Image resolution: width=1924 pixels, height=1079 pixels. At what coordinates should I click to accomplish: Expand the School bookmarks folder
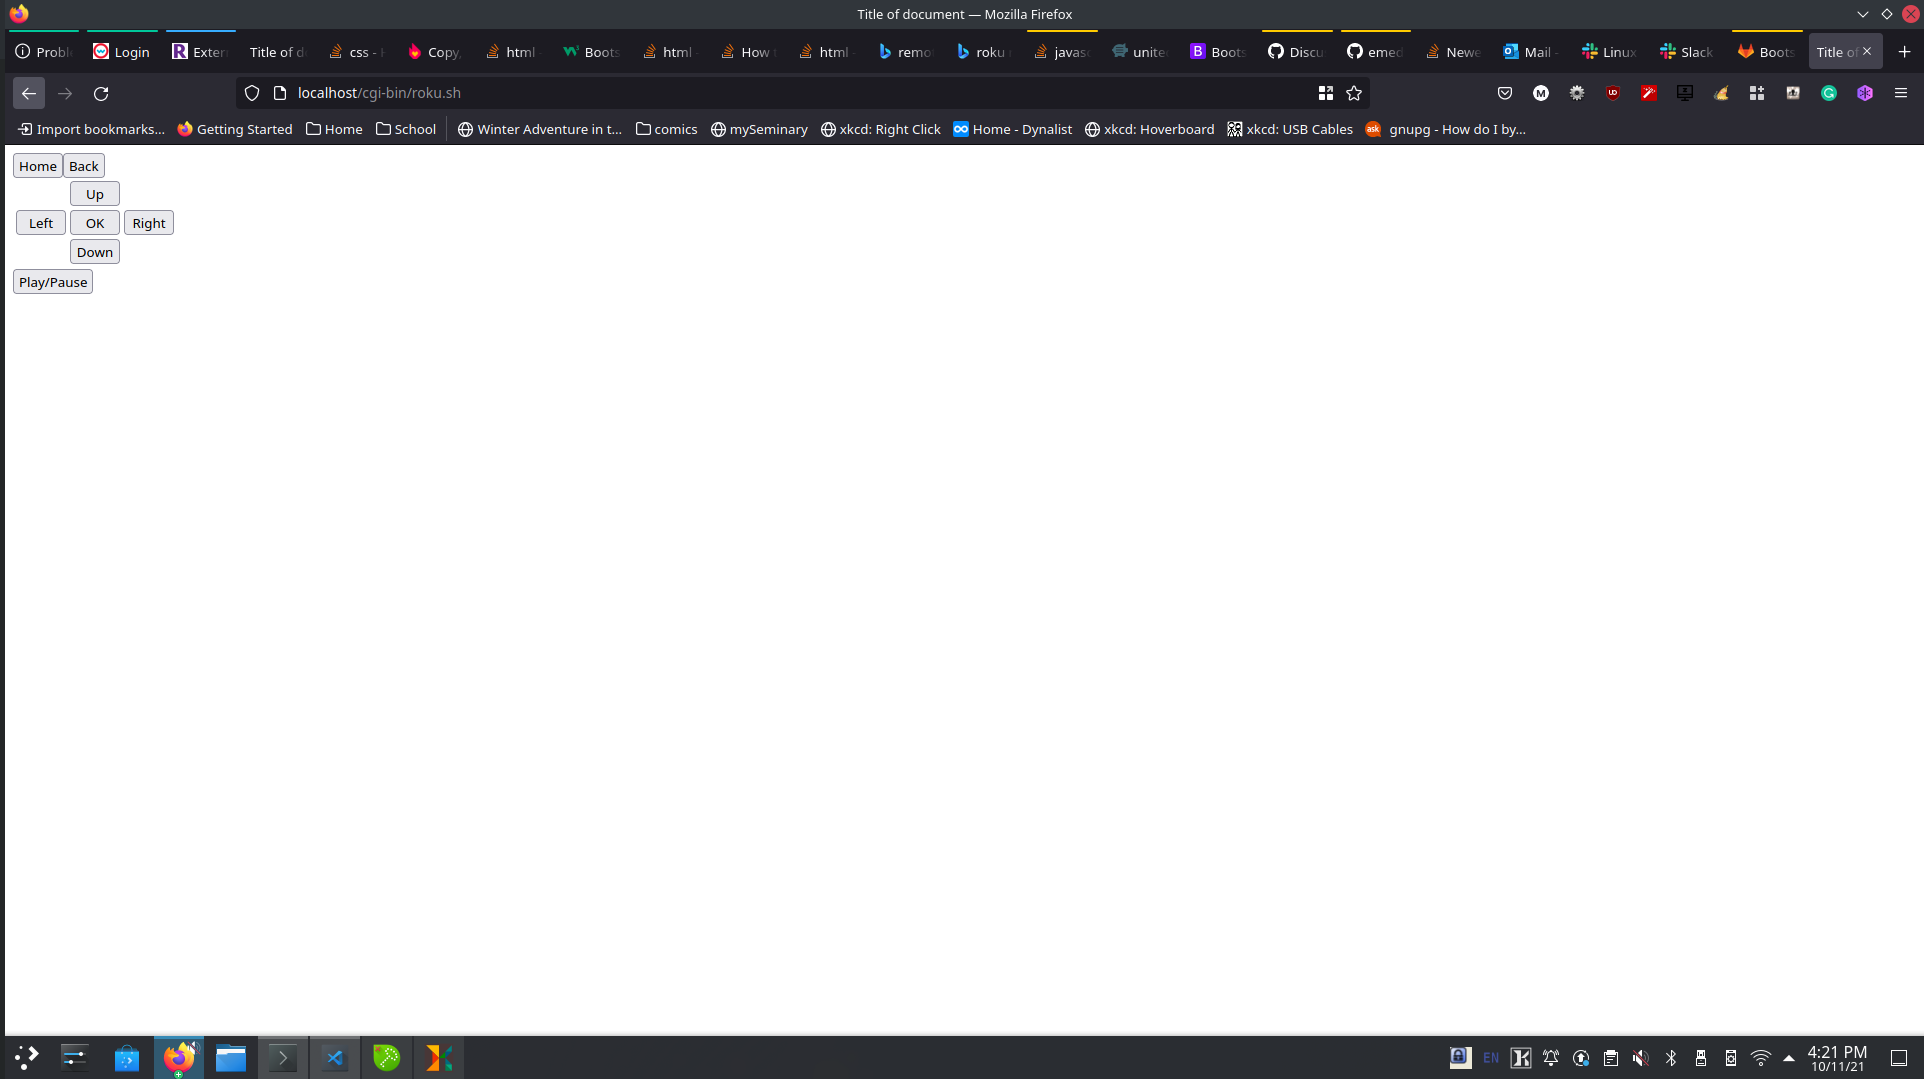406,129
